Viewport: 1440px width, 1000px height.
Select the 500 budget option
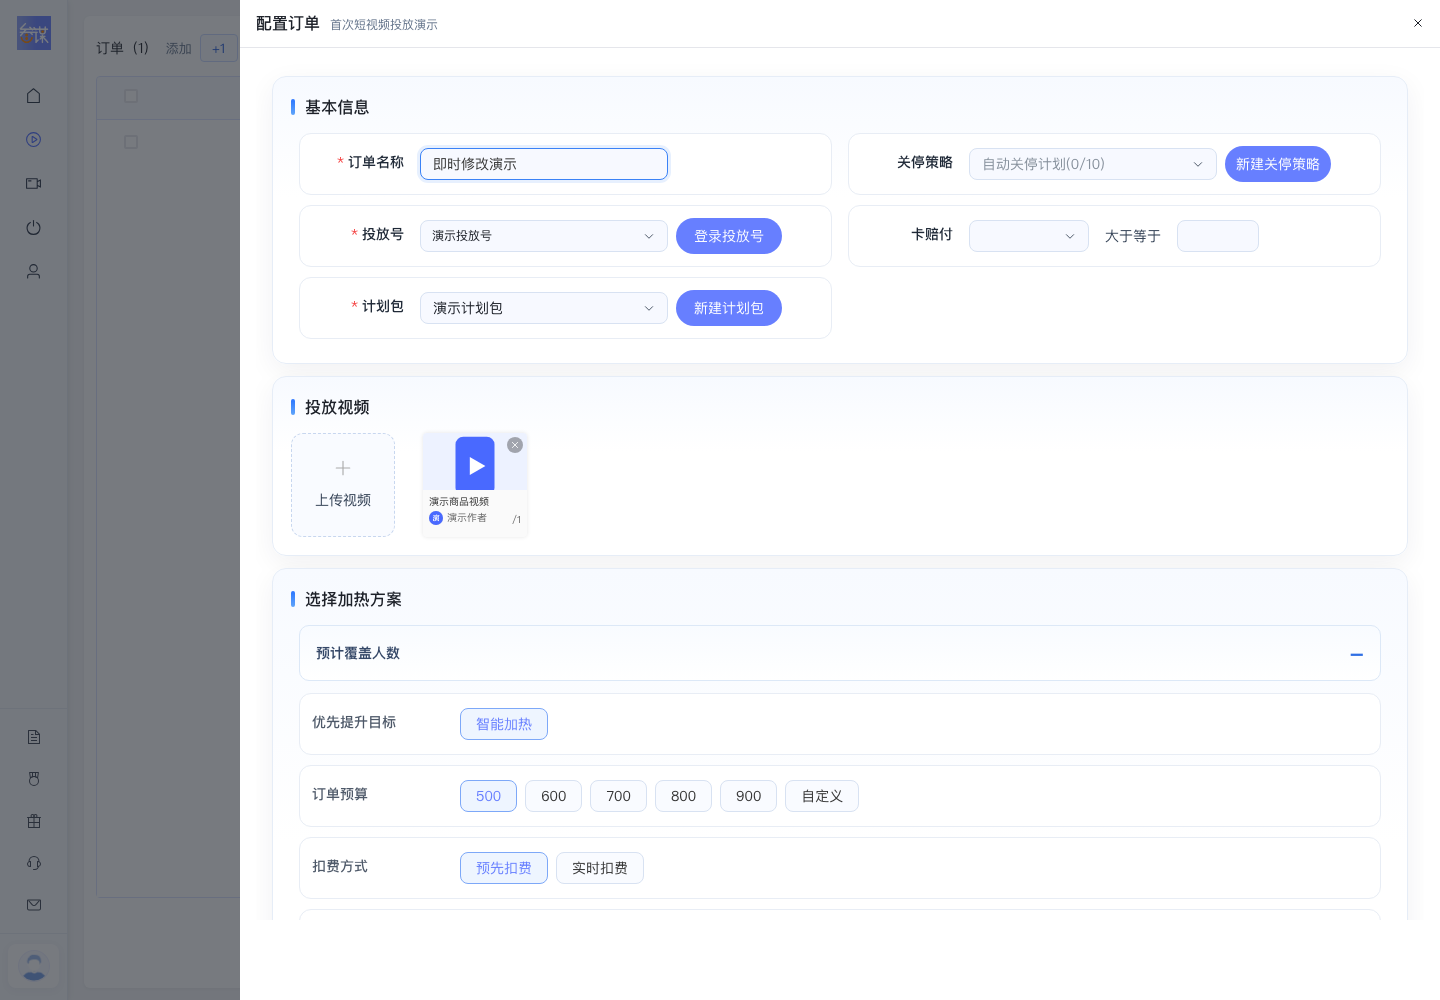coord(488,796)
